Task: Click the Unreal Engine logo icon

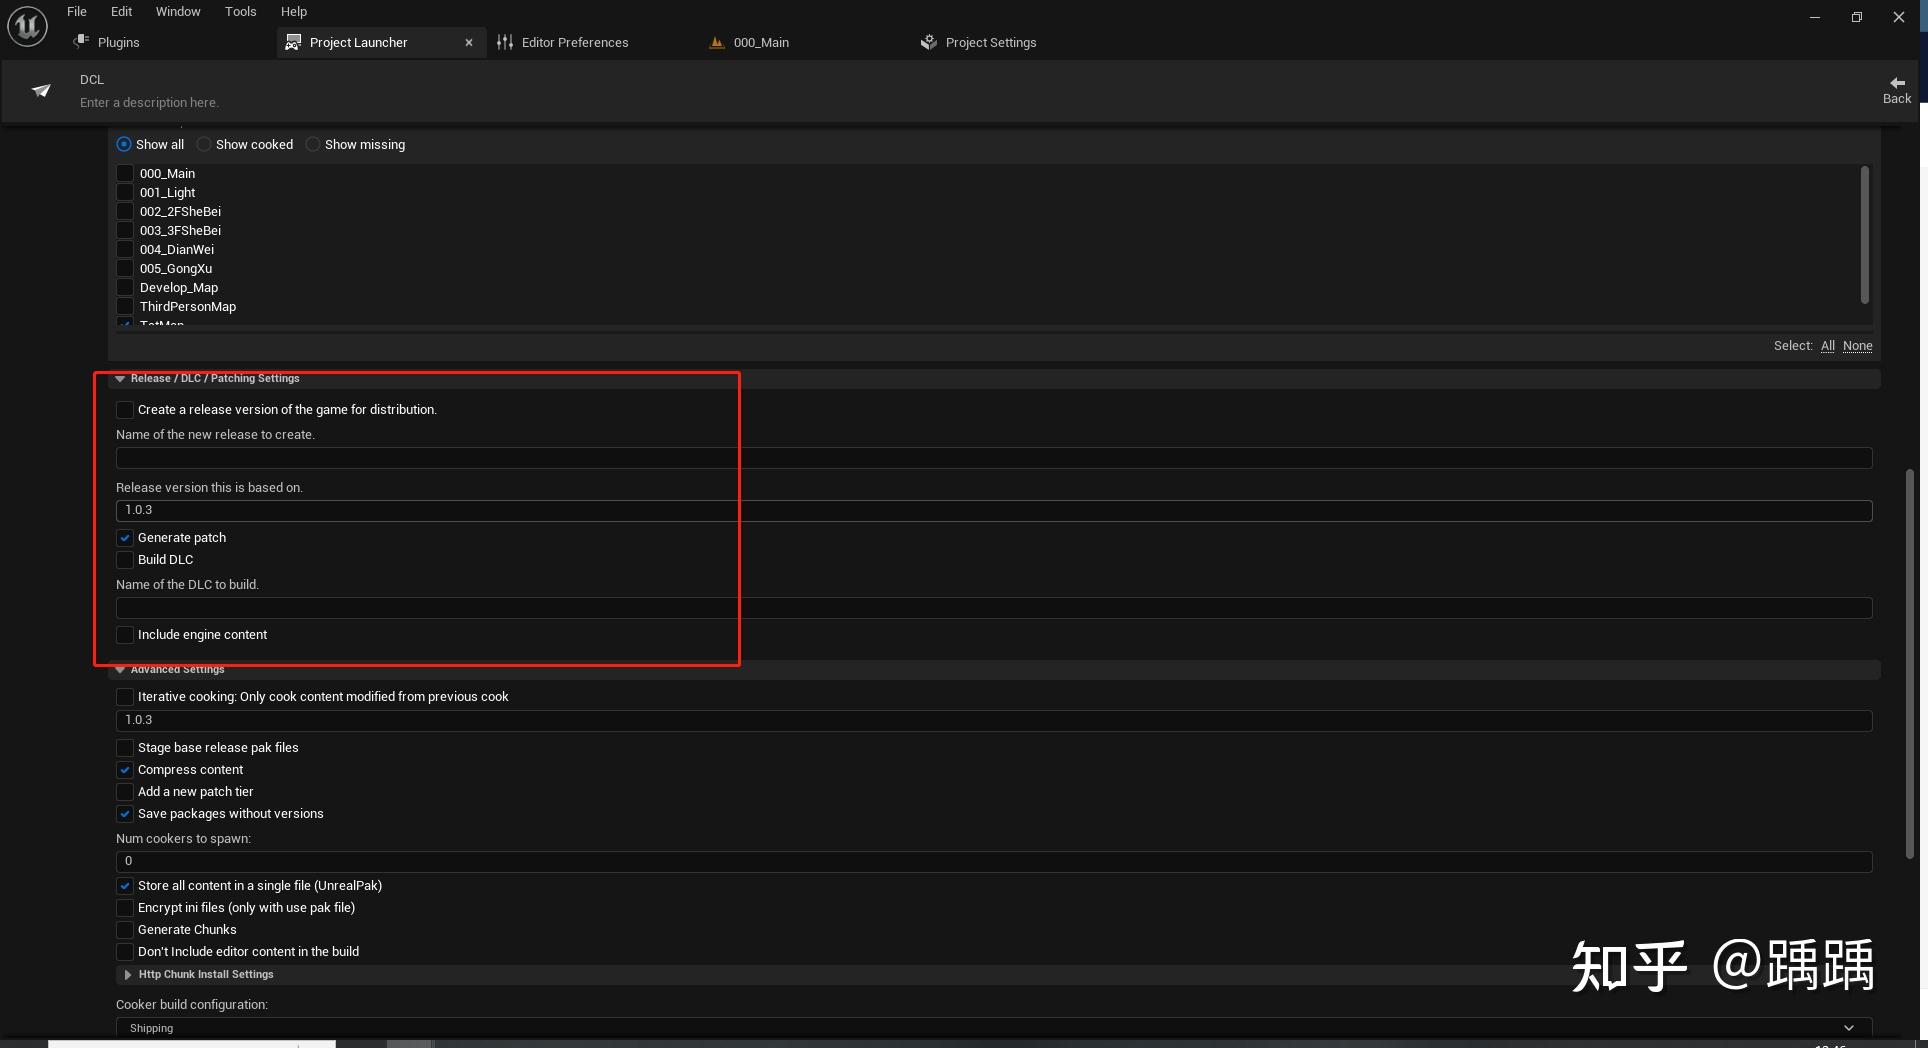Action: (x=26, y=26)
